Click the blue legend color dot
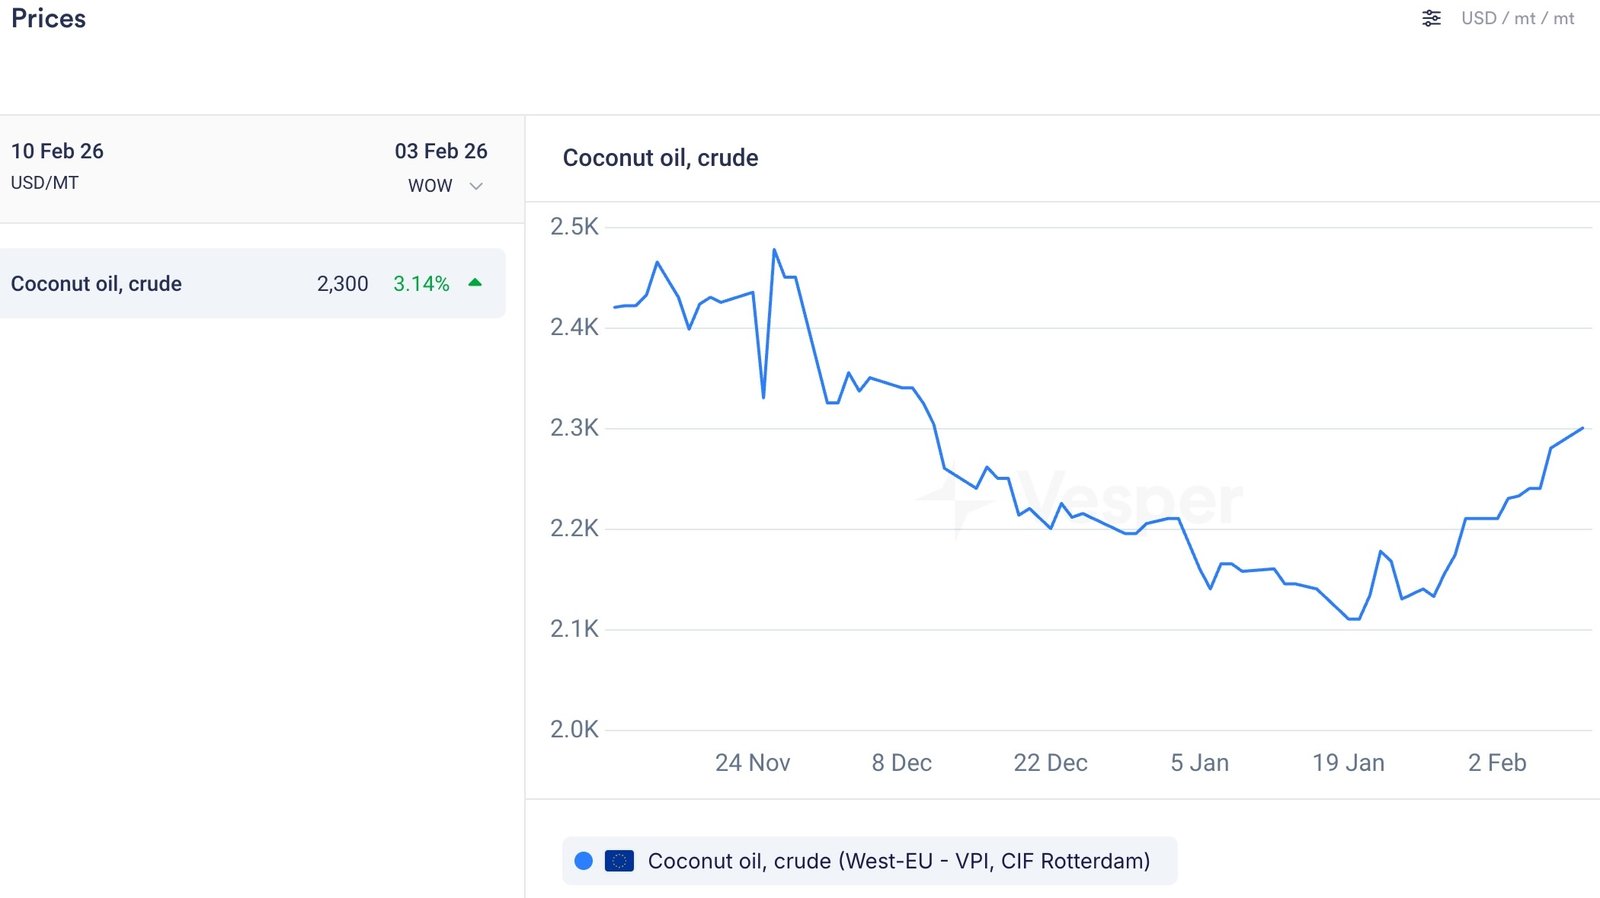The image size is (1600, 898). click(x=584, y=861)
